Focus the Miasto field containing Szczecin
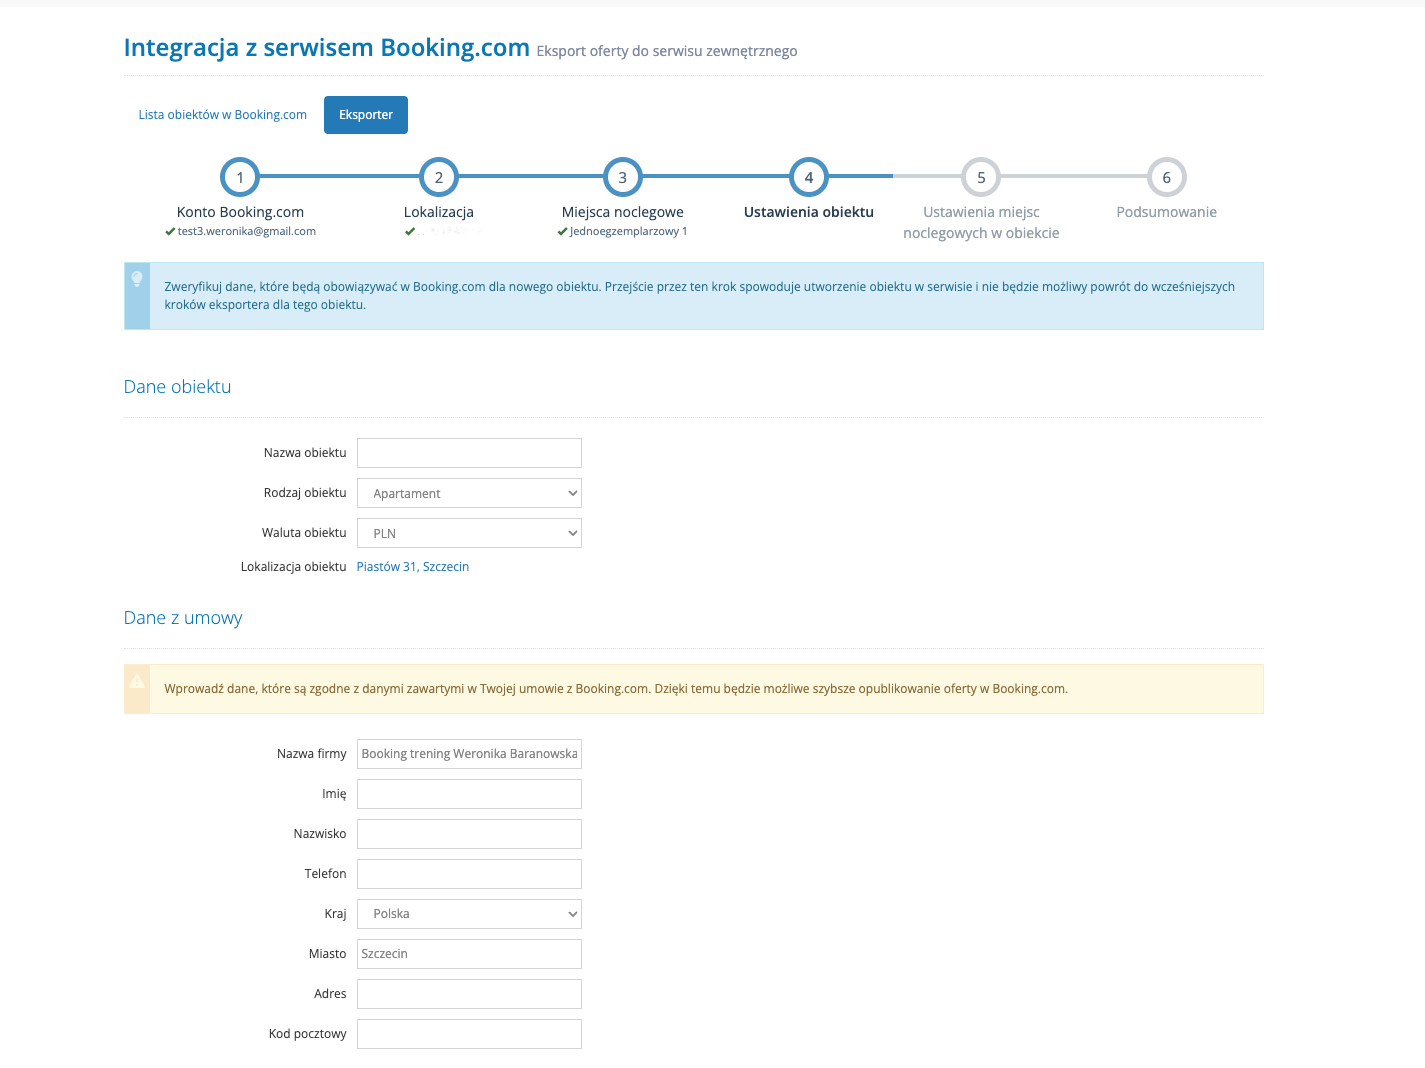Viewport: 1425px width, 1068px height. (469, 954)
